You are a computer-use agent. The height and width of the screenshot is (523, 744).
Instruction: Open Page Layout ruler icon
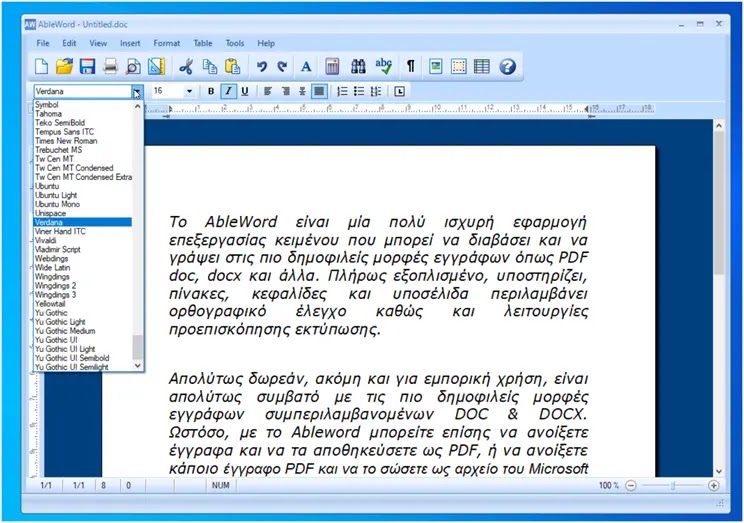pyautogui.click(x=156, y=66)
